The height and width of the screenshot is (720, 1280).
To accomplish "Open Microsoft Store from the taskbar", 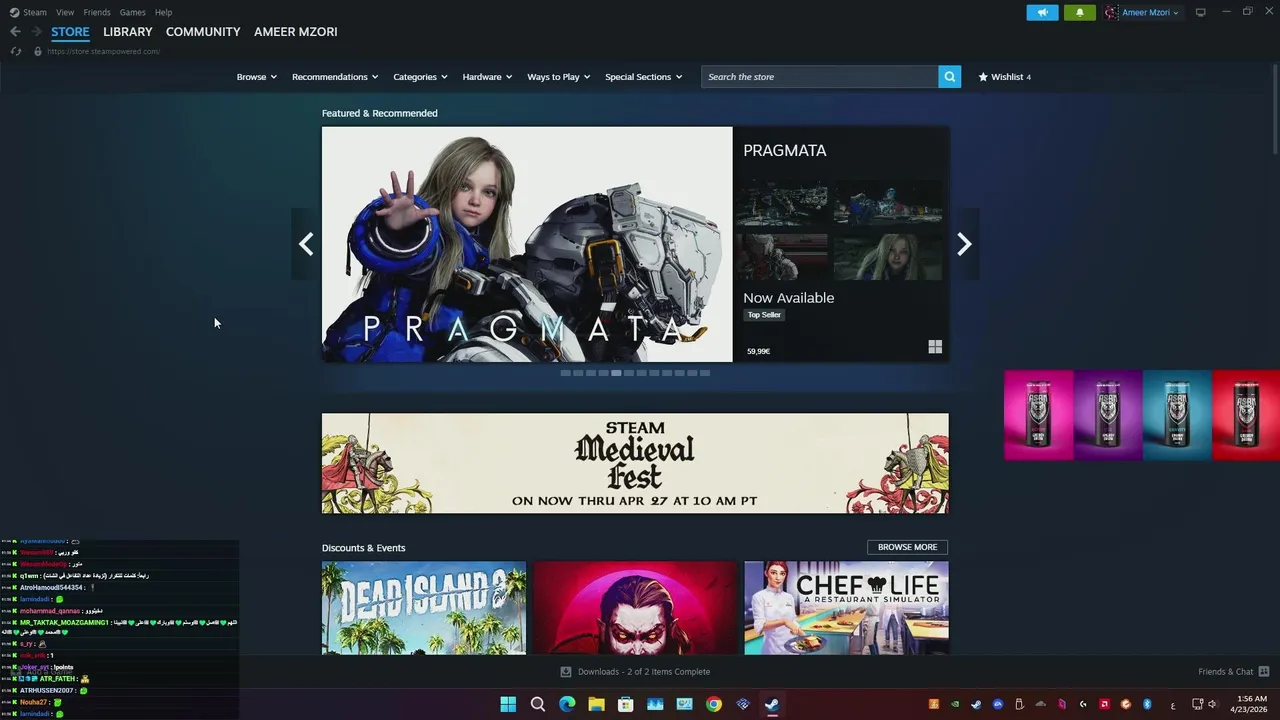I will point(626,704).
